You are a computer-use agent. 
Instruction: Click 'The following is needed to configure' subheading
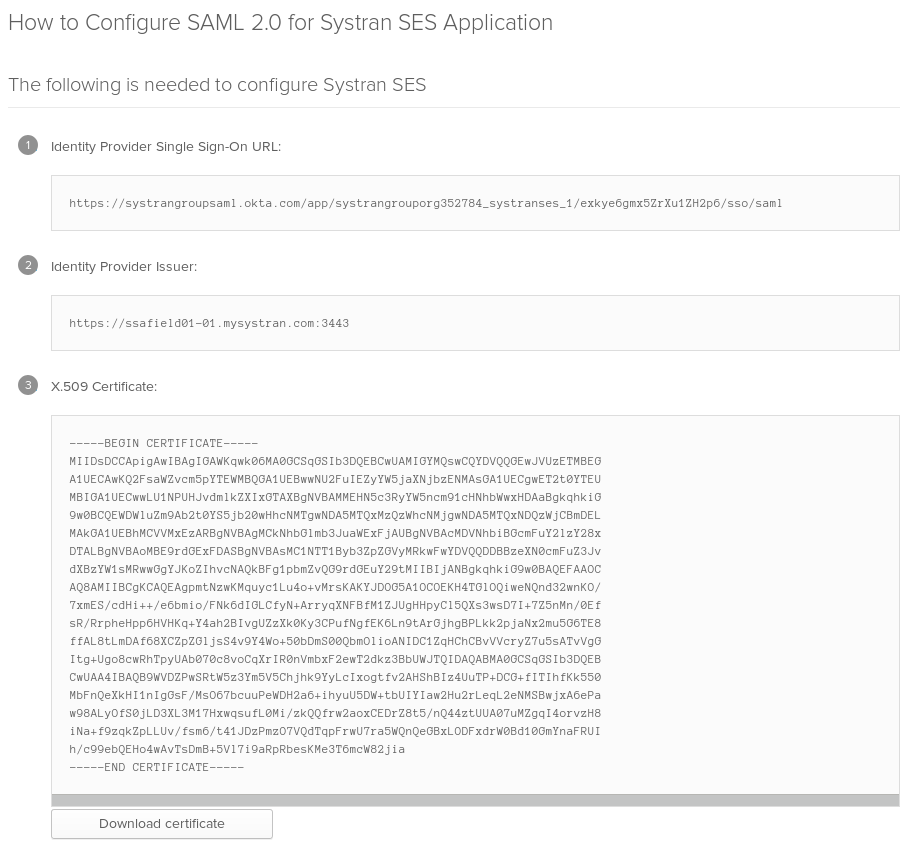tap(217, 85)
